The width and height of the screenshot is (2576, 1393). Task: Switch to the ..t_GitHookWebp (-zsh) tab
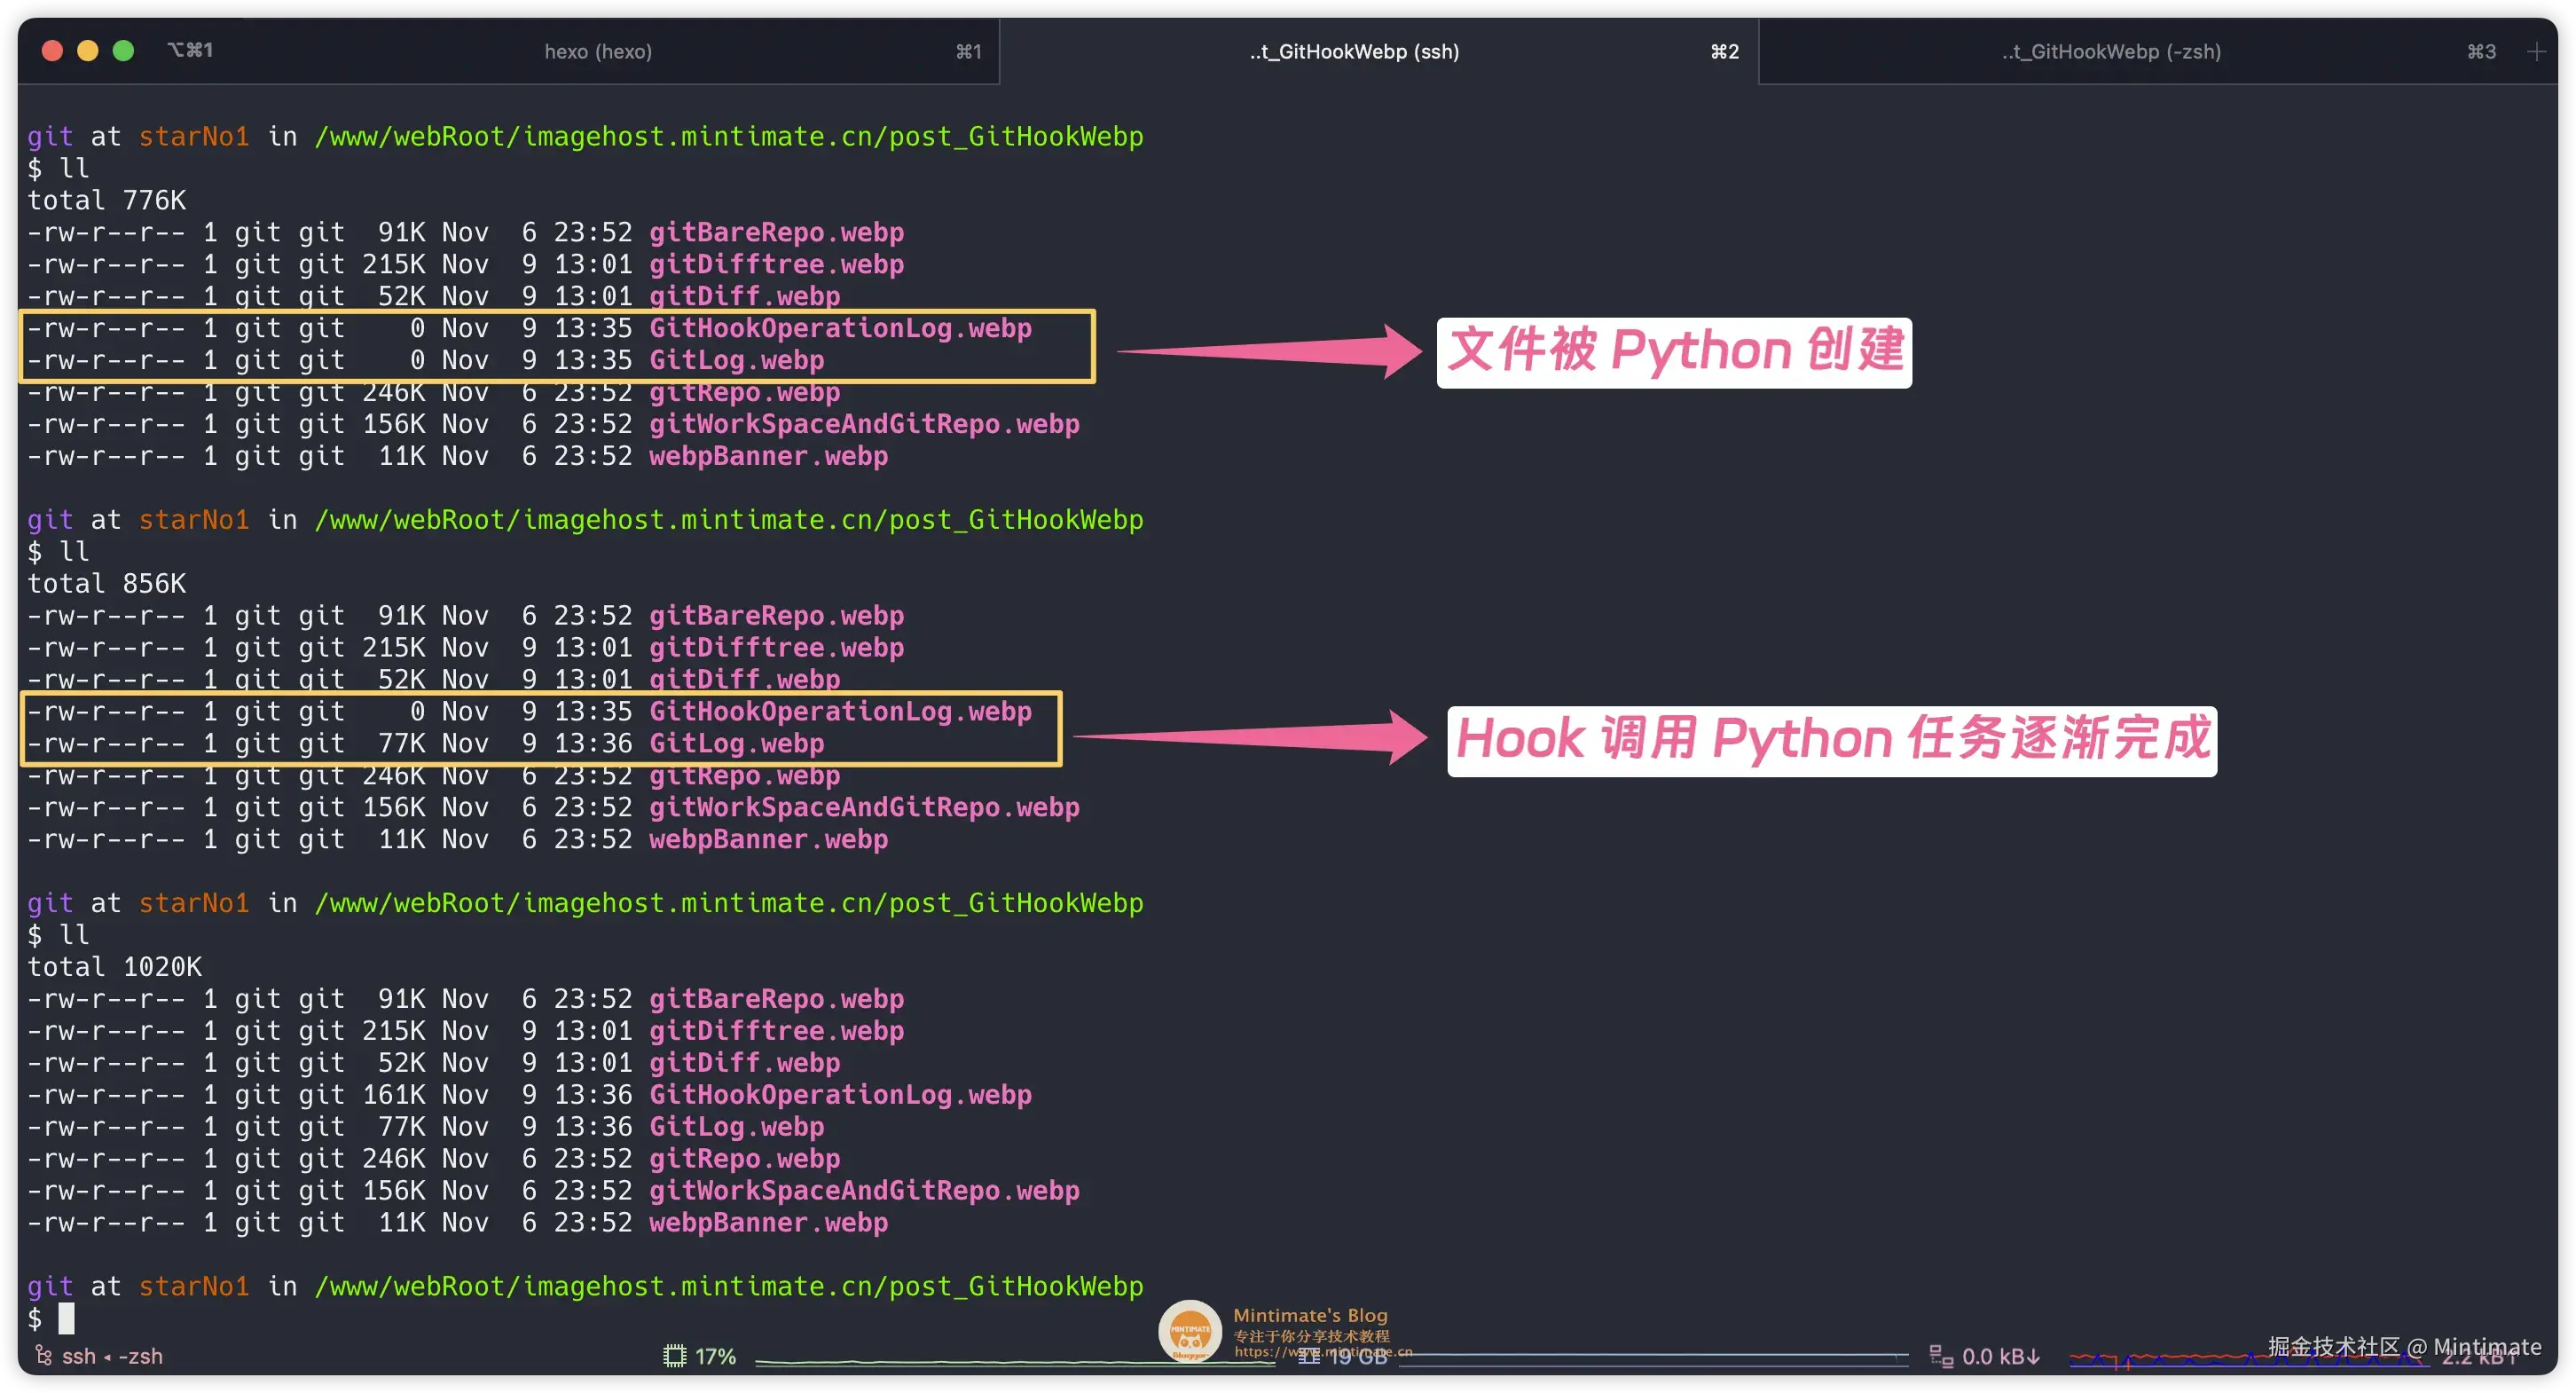click(2111, 50)
